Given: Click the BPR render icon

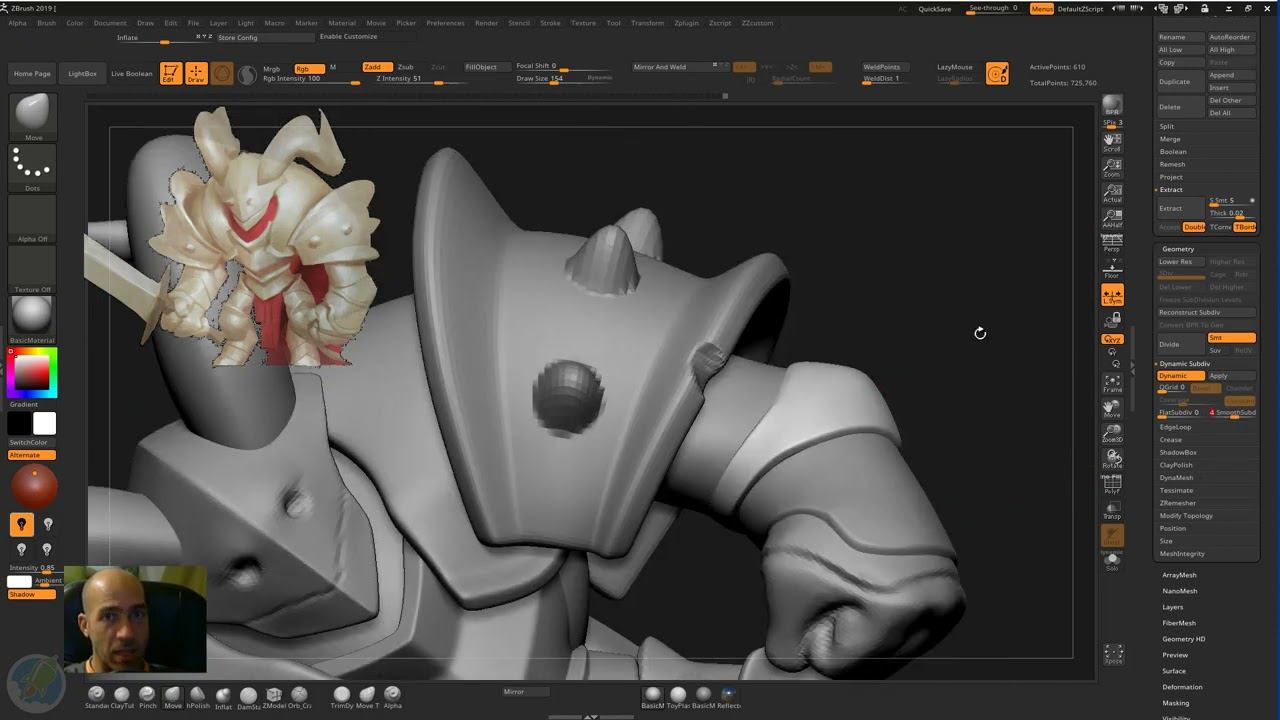Looking at the screenshot, I should coord(1112,105).
